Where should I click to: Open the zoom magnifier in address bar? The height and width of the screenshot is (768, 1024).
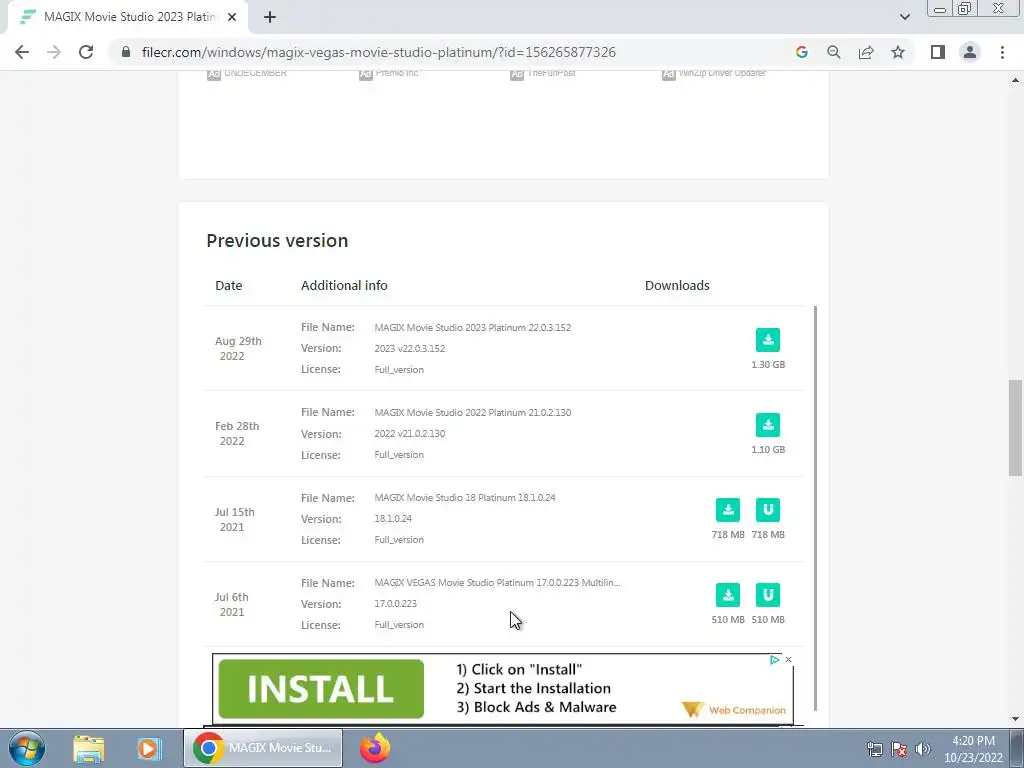(x=833, y=52)
